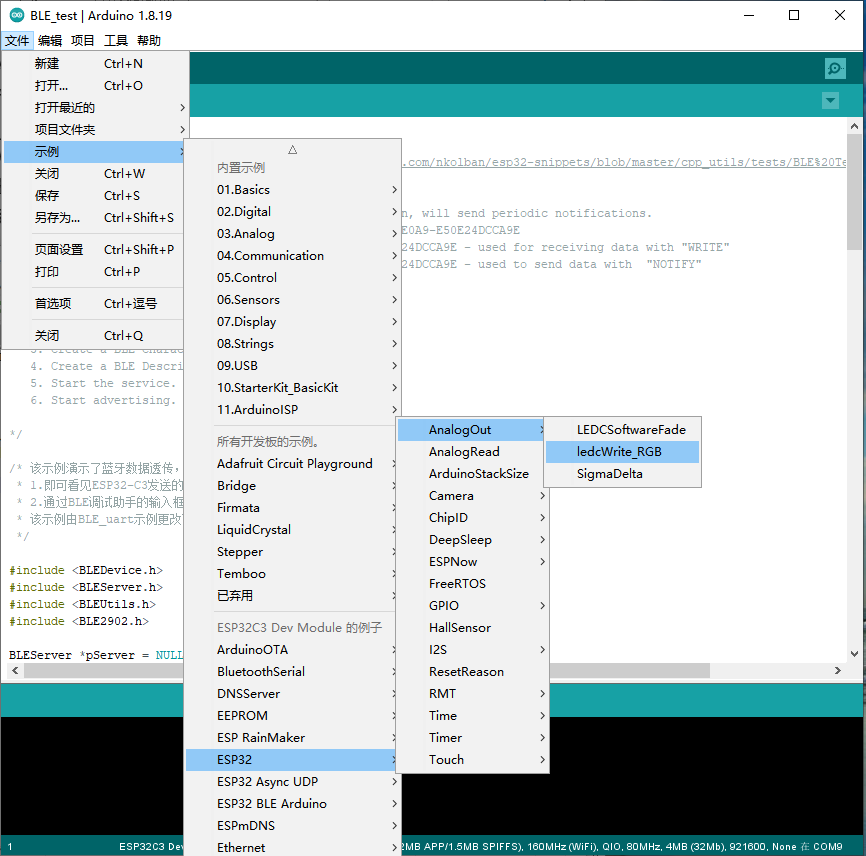Open ArduinoOTA examples
Image resolution: width=866 pixels, height=856 pixels.
click(x=292, y=650)
